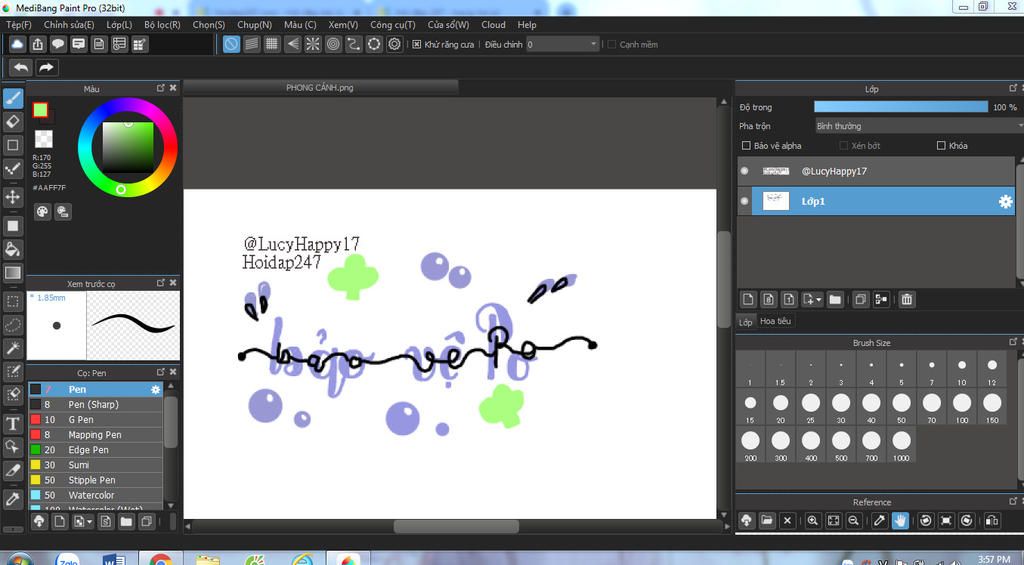1024x565 pixels.
Task: Select the Brush tool in left toolbar
Action: tap(13, 99)
